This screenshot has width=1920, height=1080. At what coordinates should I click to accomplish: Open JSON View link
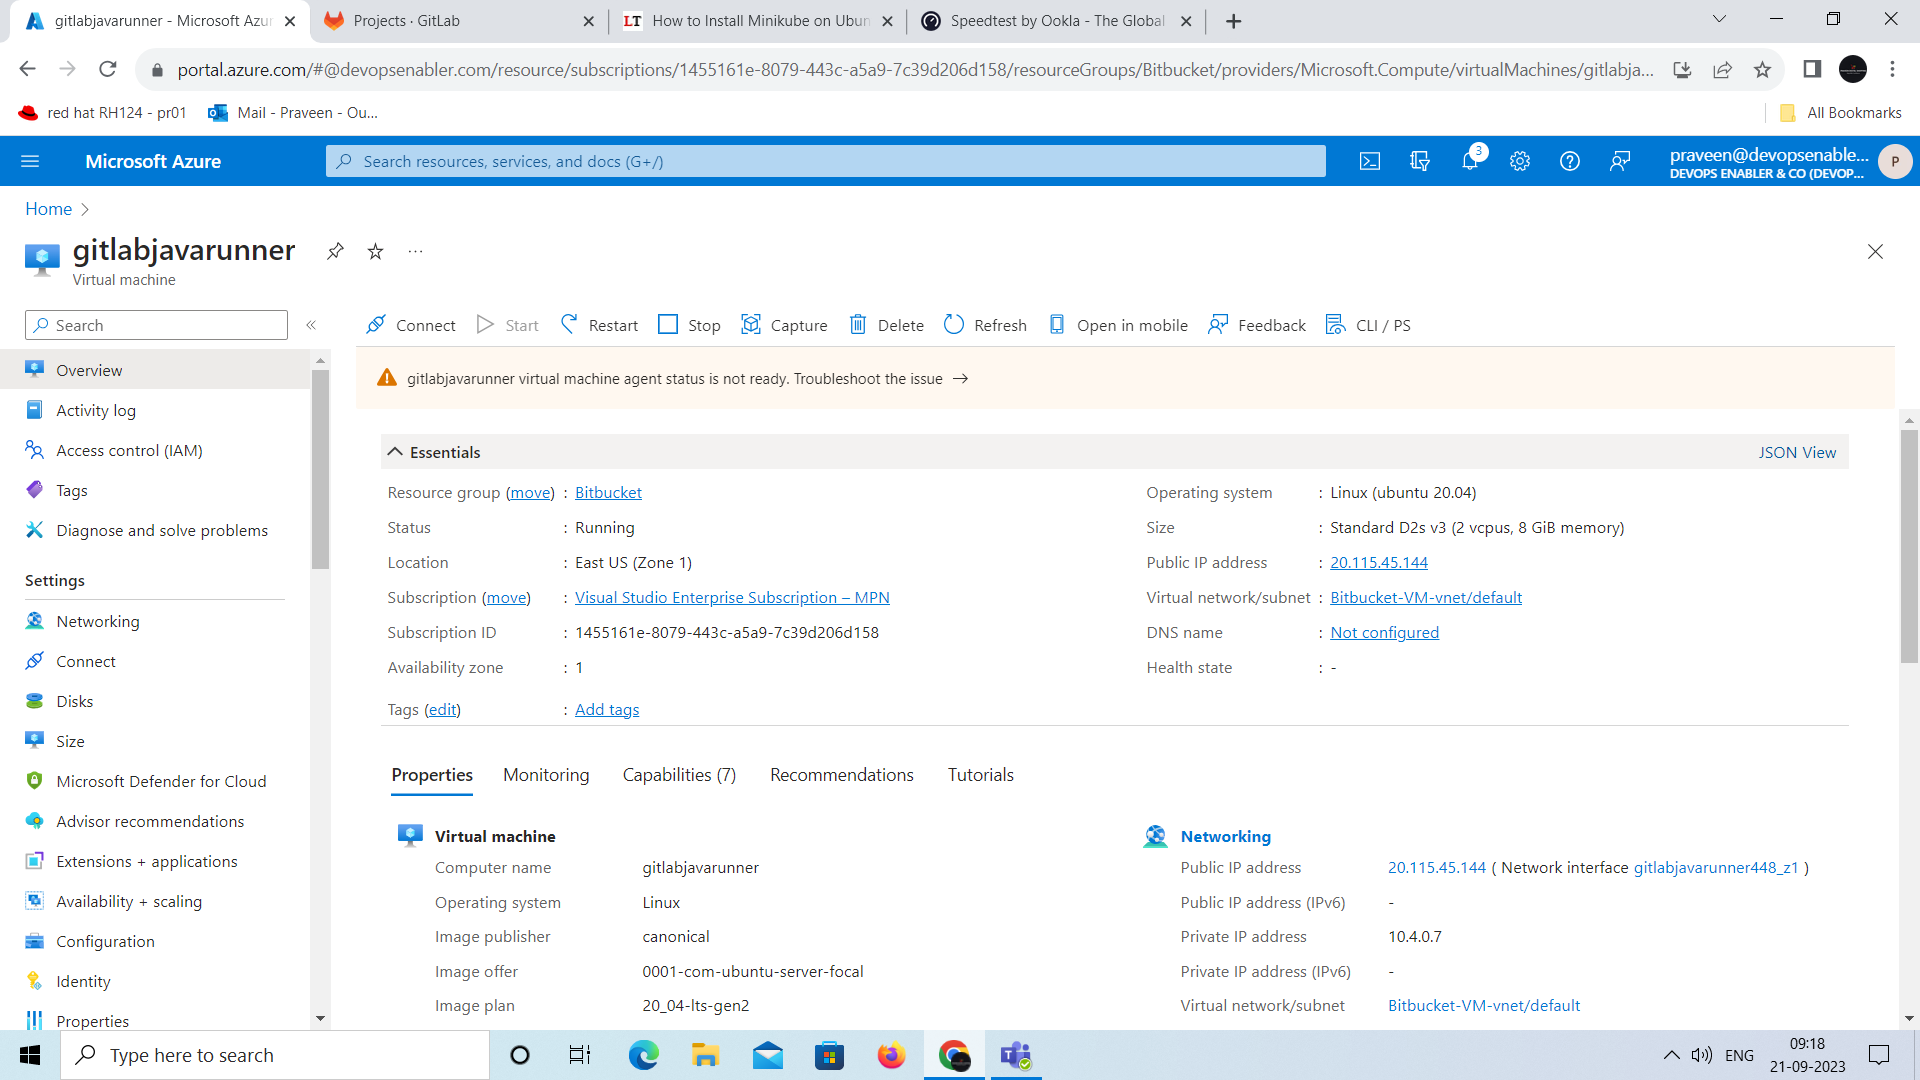pos(1797,452)
